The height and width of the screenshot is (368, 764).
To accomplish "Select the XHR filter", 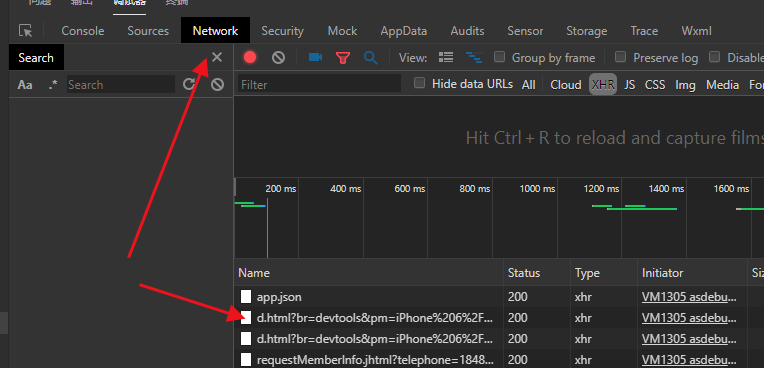I will coord(603,84).
